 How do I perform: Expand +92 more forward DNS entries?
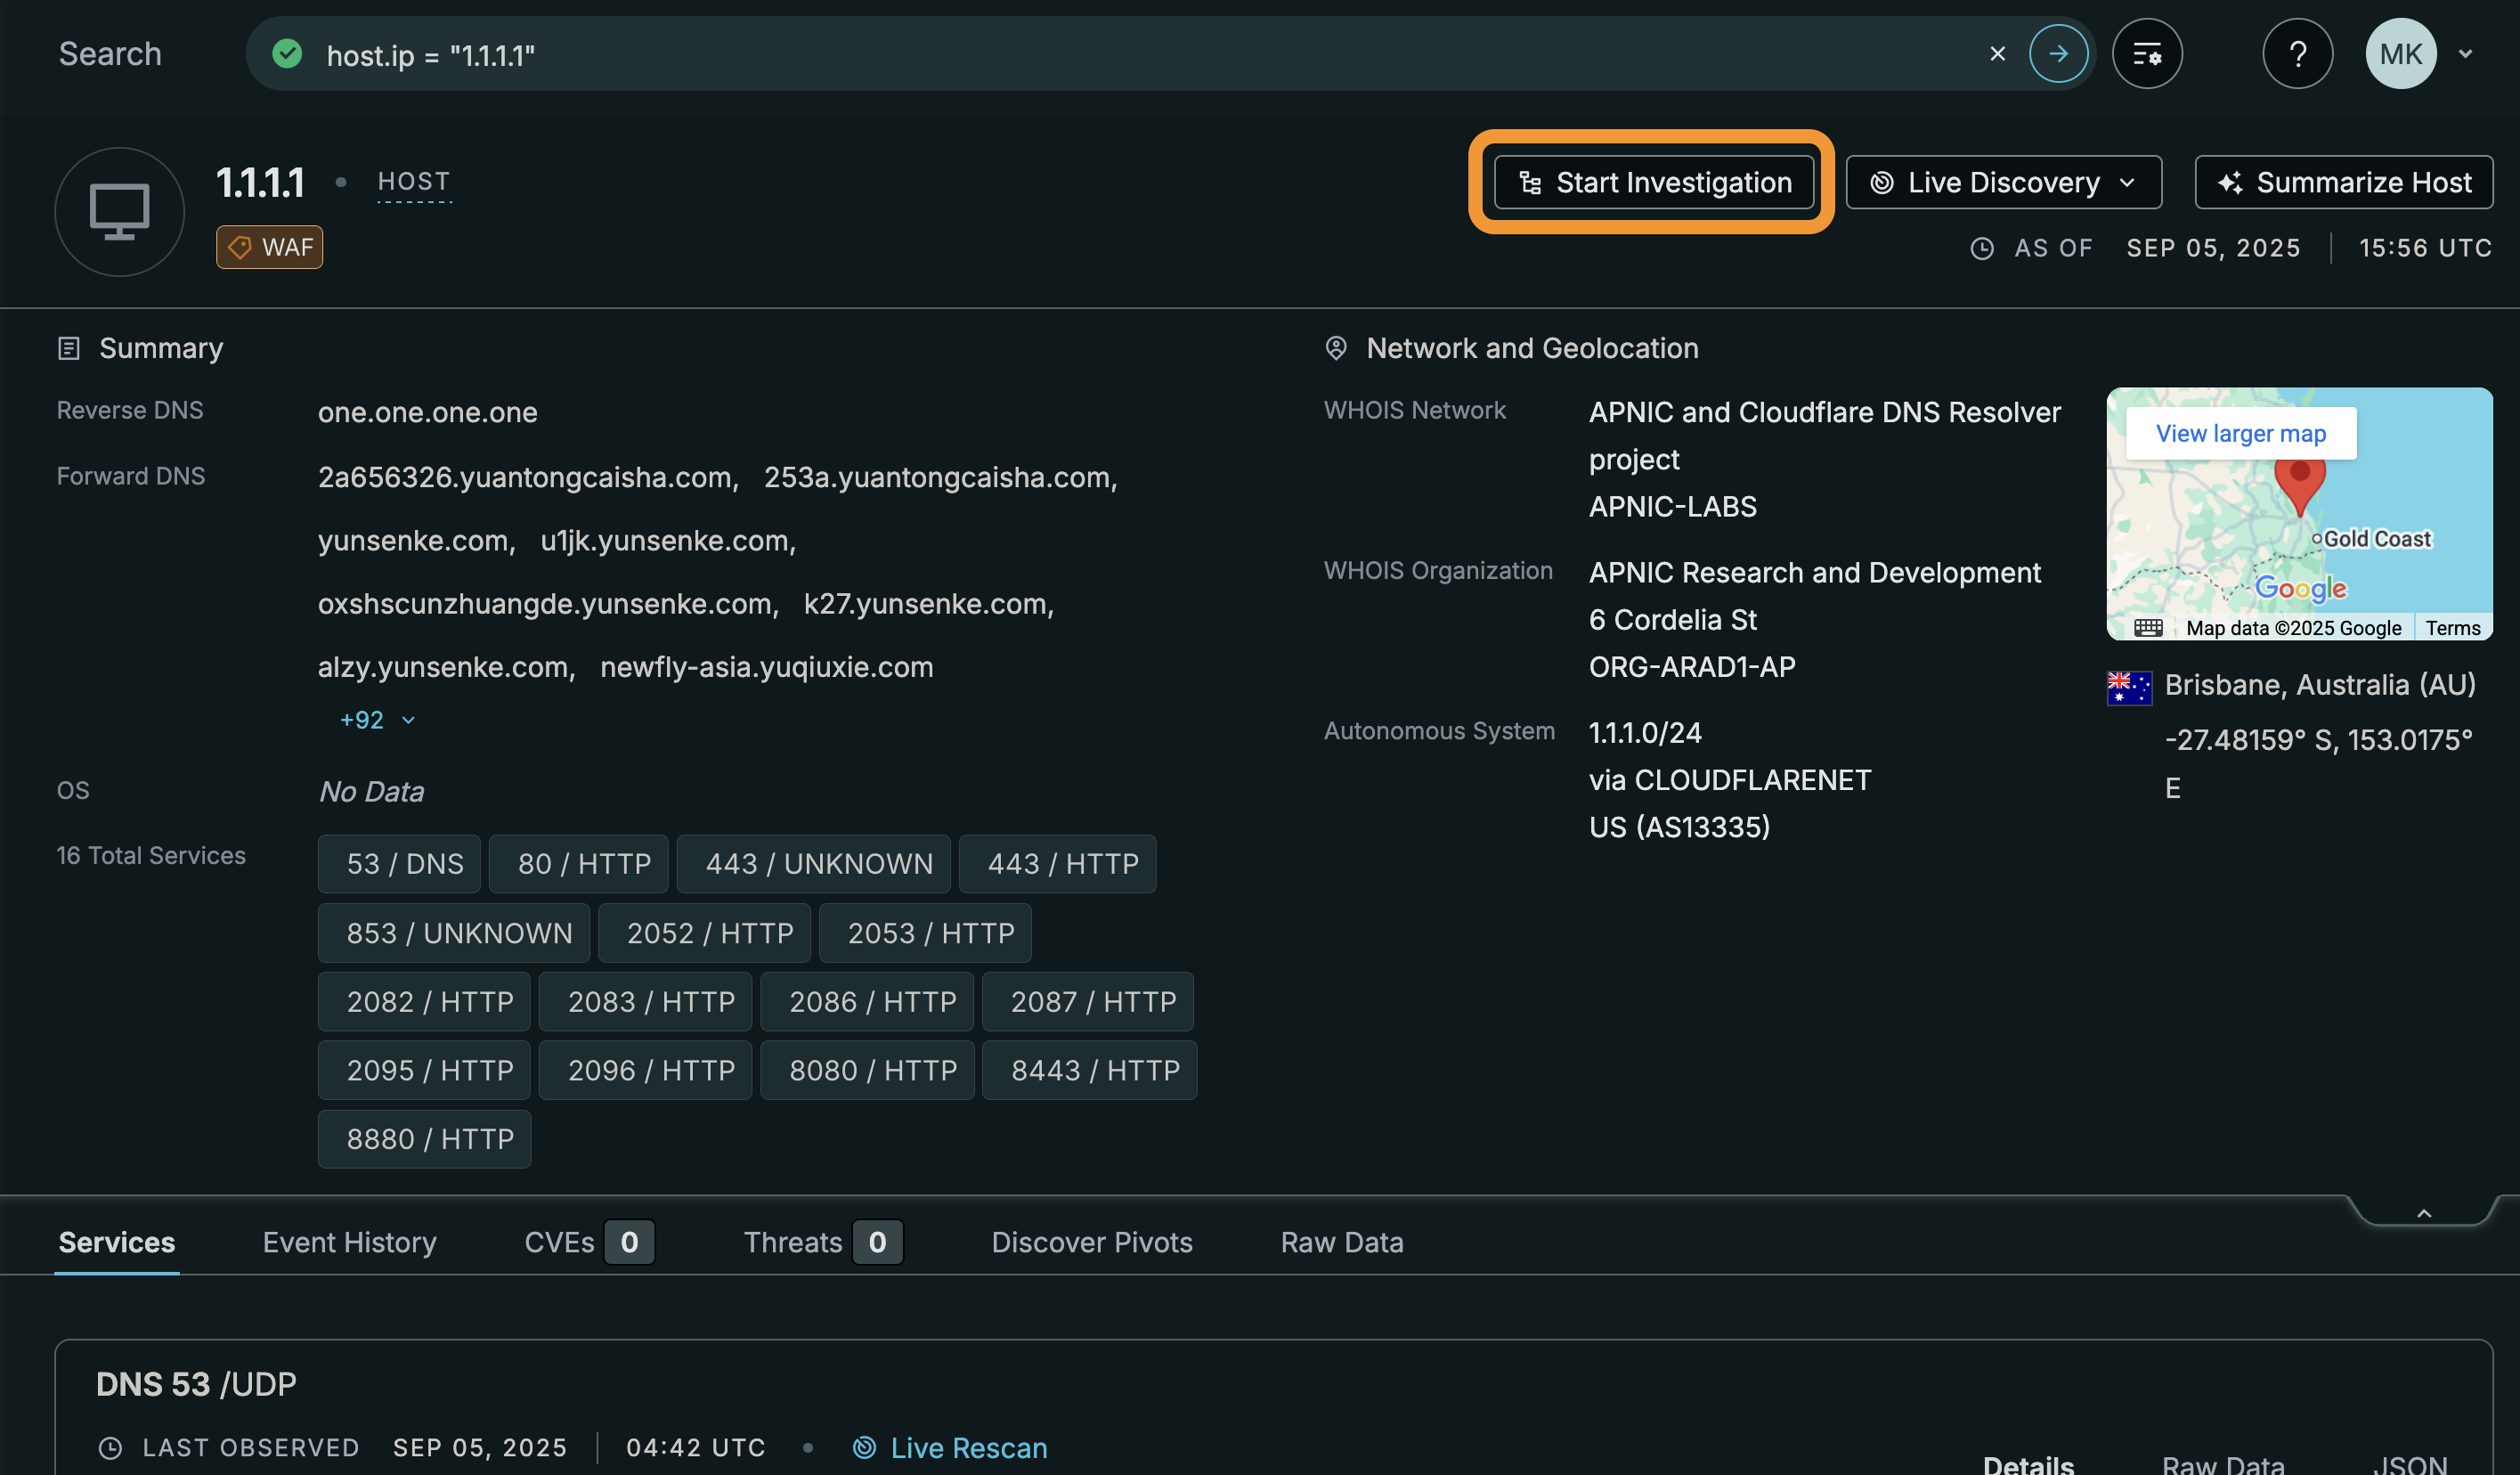click(x=377, y=720)
